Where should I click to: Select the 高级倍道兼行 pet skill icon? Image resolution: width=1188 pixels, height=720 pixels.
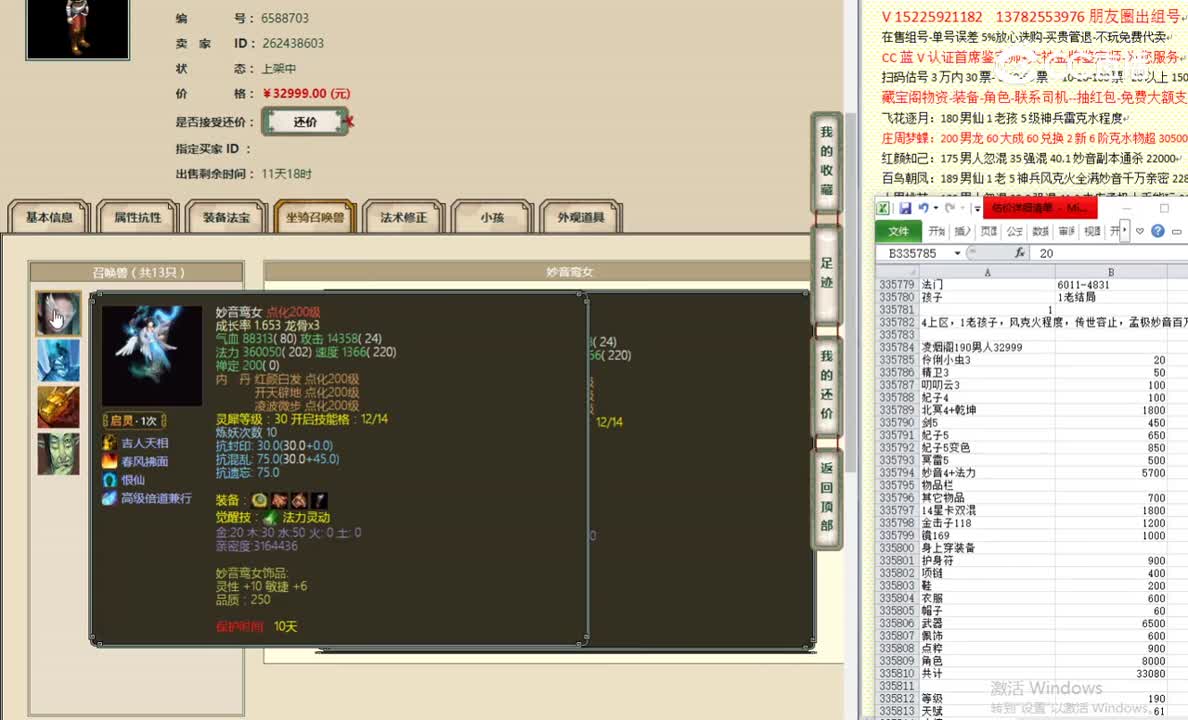pyautogui.click(x=108, y=499)
